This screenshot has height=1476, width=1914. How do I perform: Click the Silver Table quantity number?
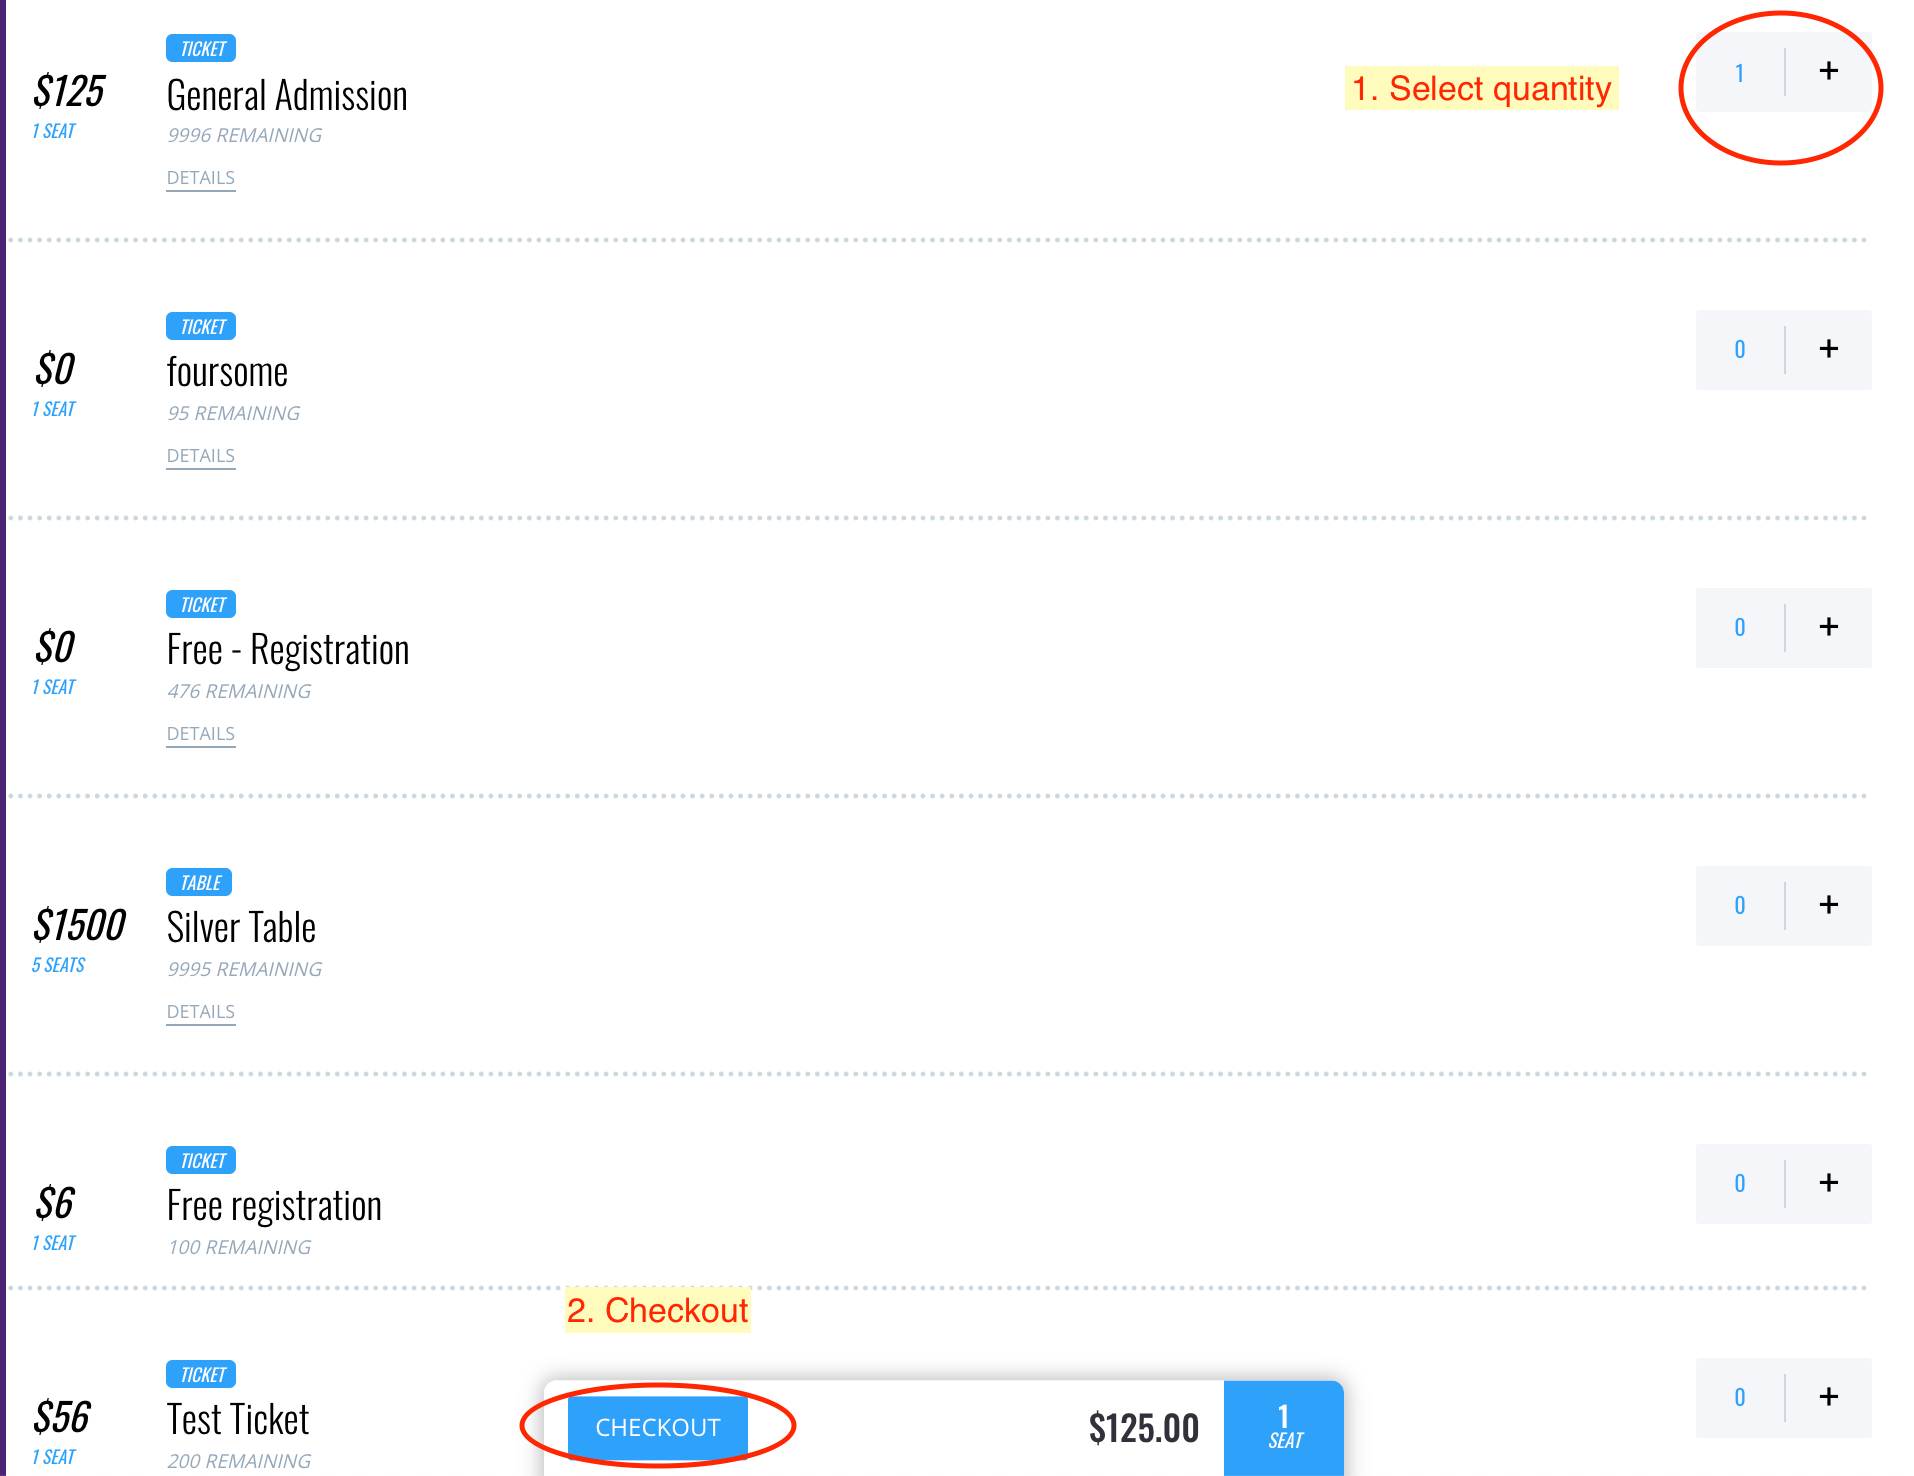pos(1740,905)
